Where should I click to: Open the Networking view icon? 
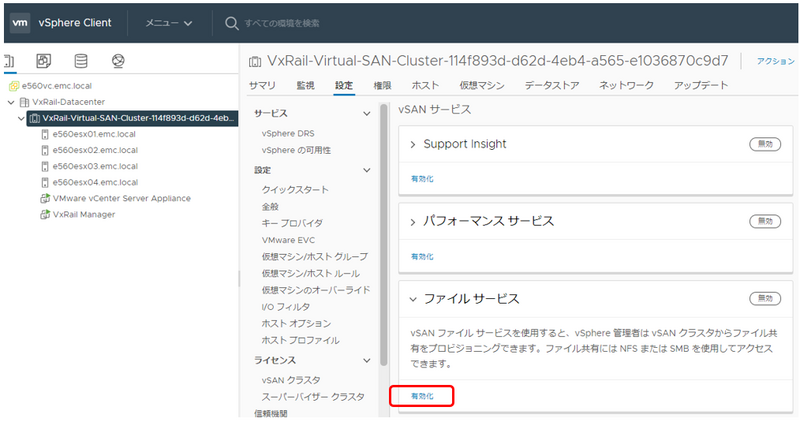click(x=118, y=61)
